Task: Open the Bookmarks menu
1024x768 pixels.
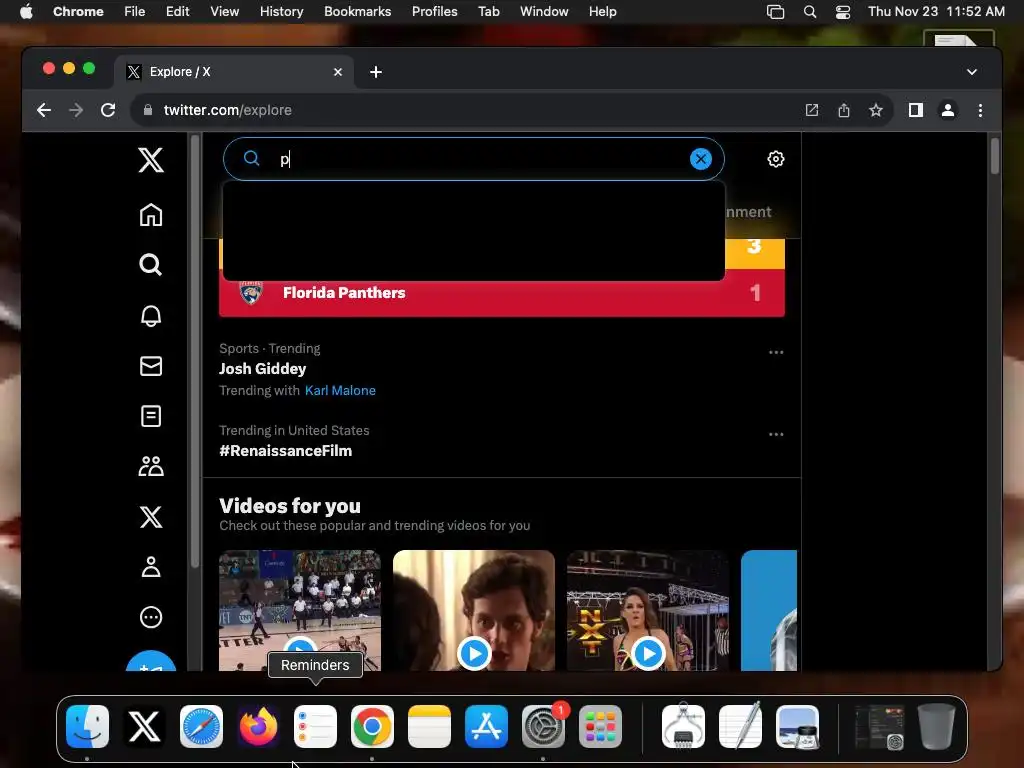Action: pyautogui.click(x=357, y=12)
